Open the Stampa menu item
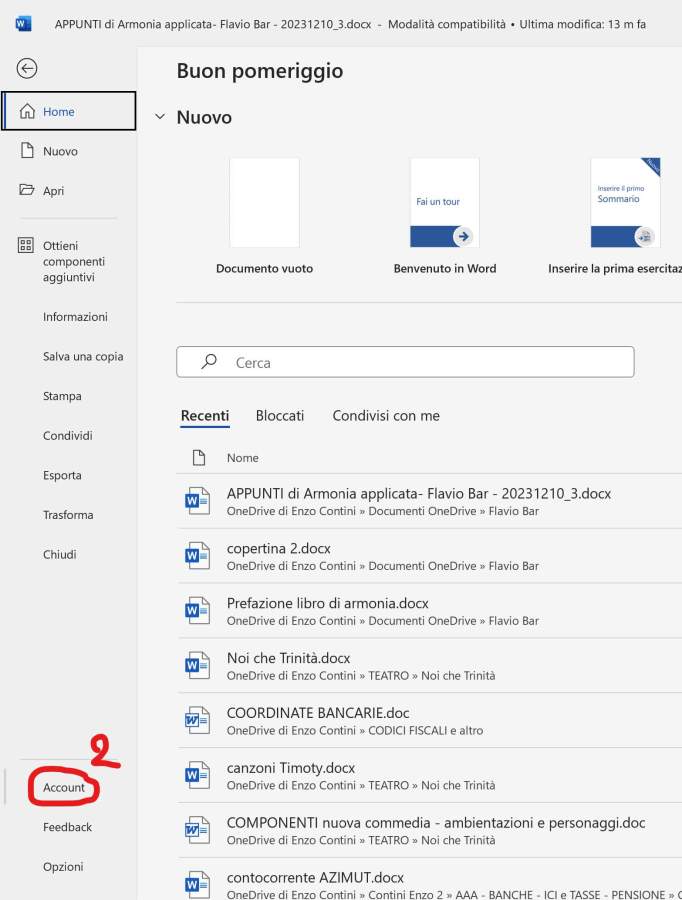 62,396
